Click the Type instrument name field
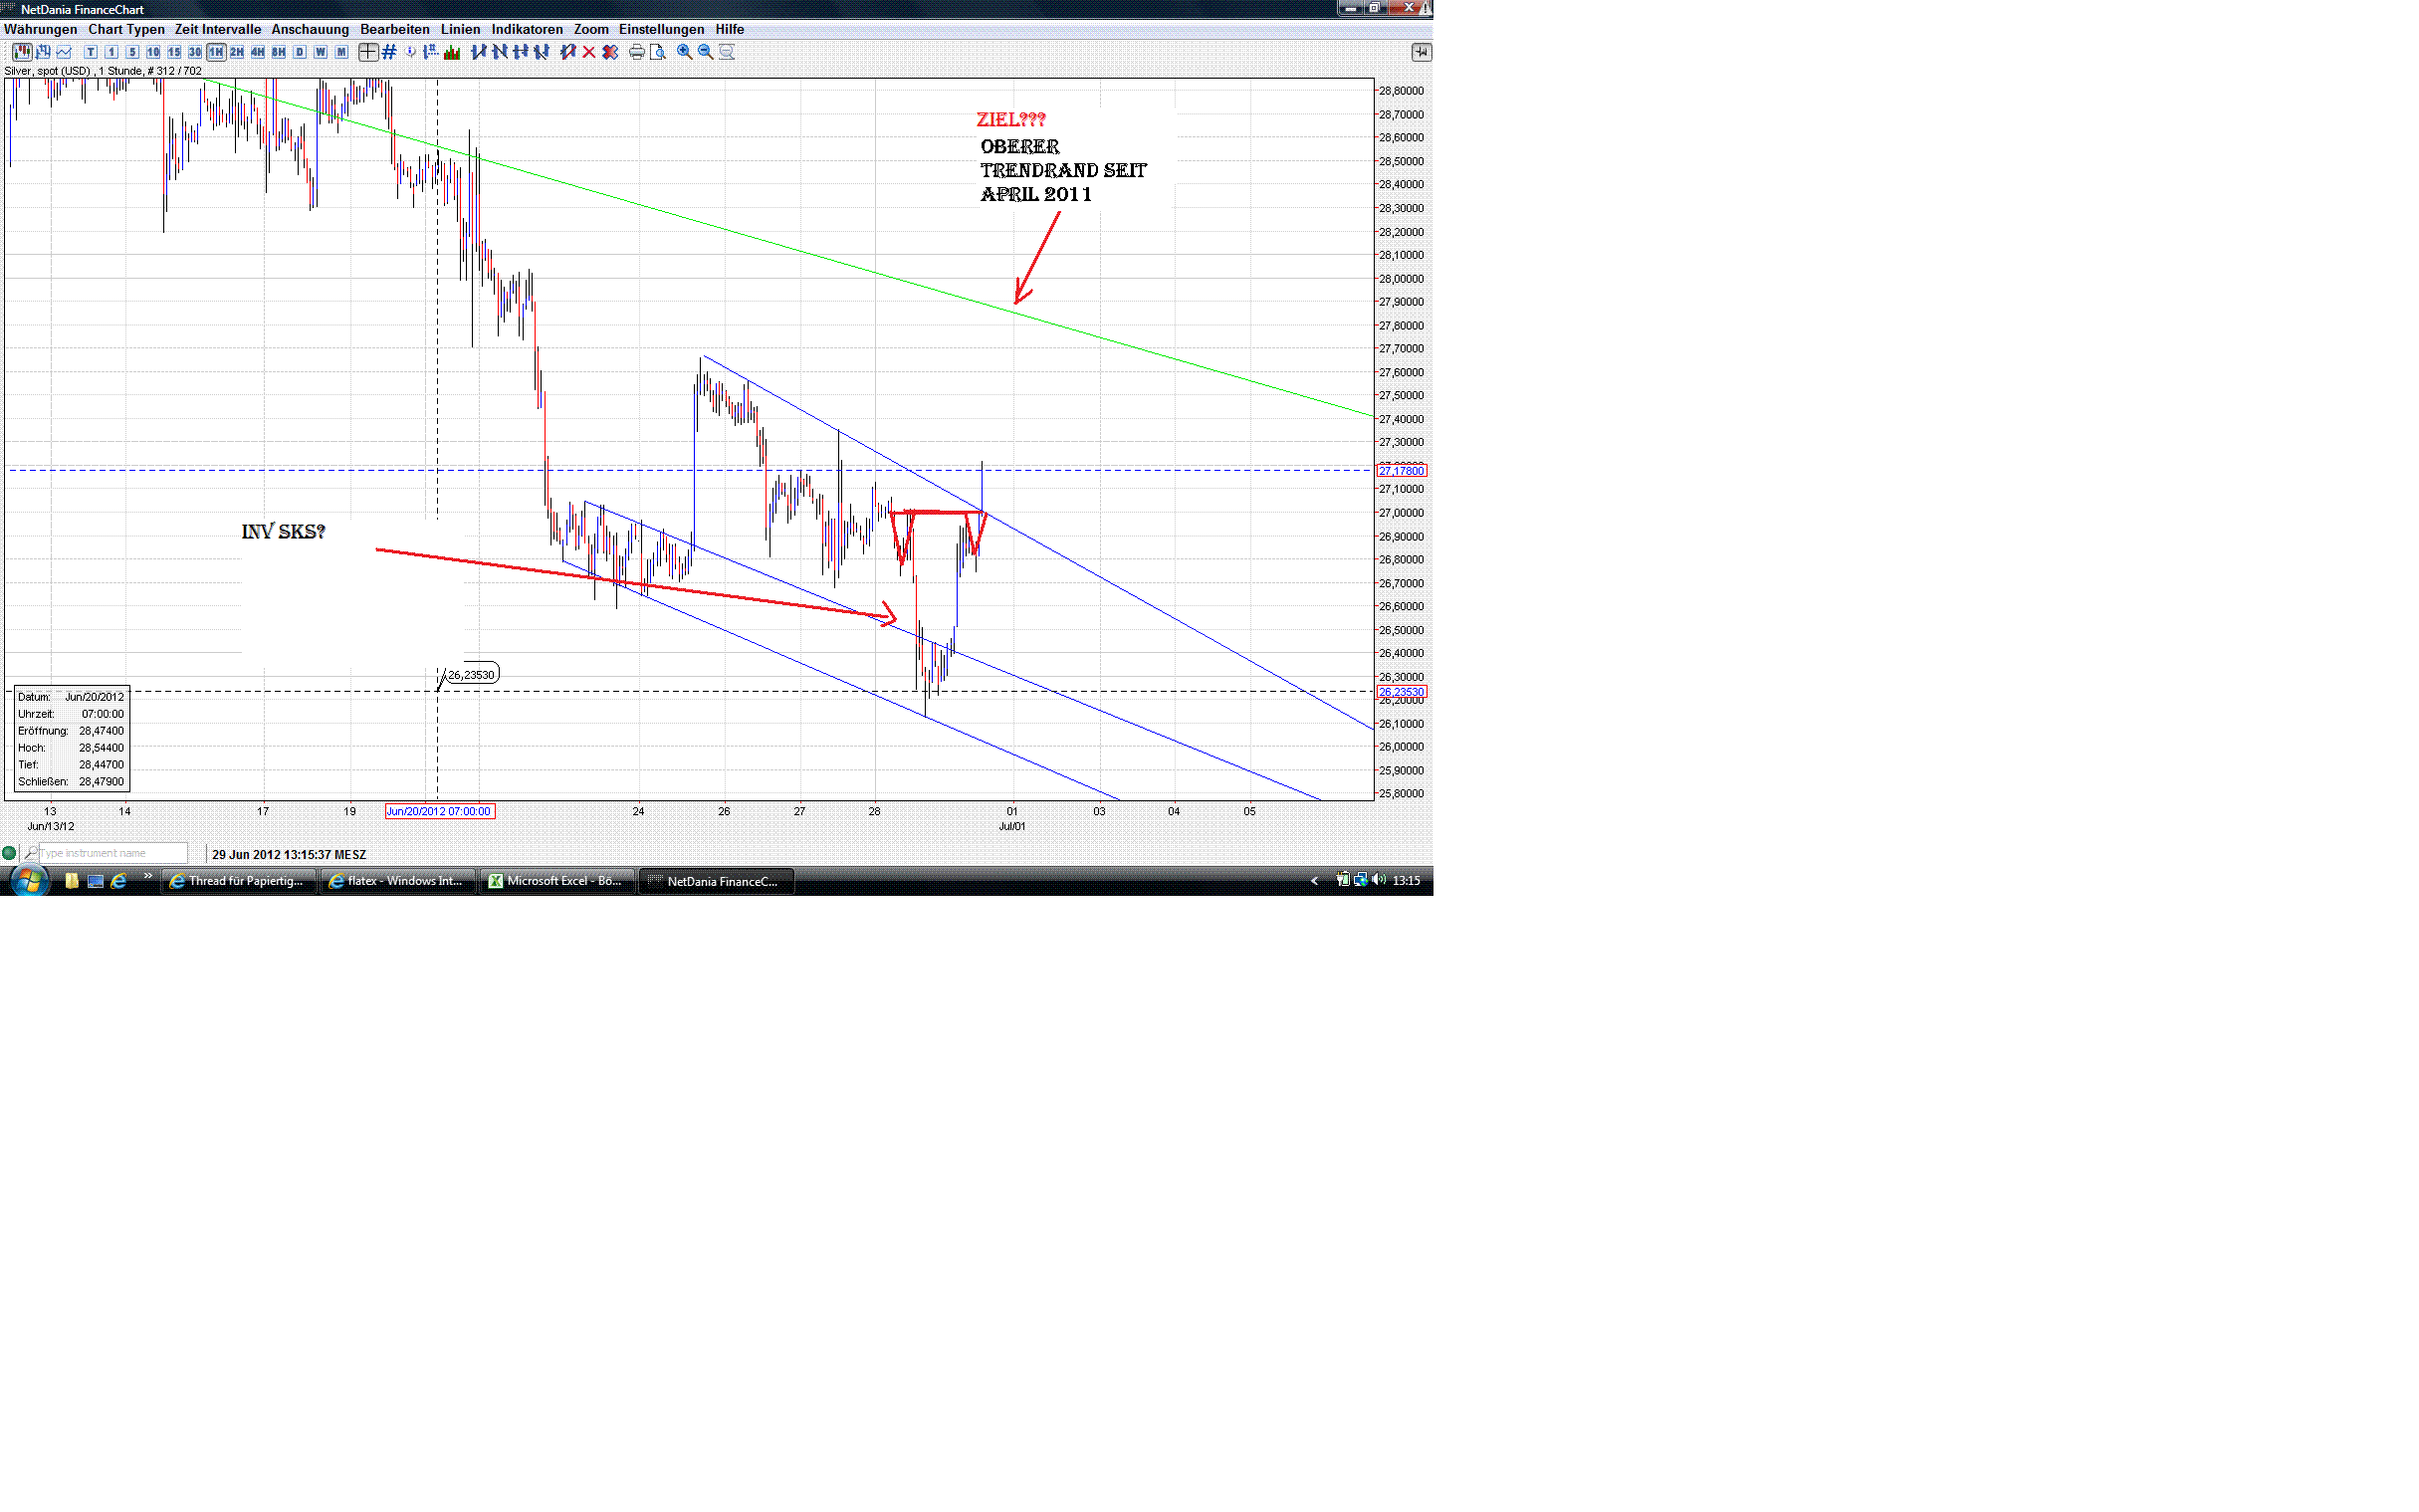The image size is (2419, 1512). (x=111, y=853)
